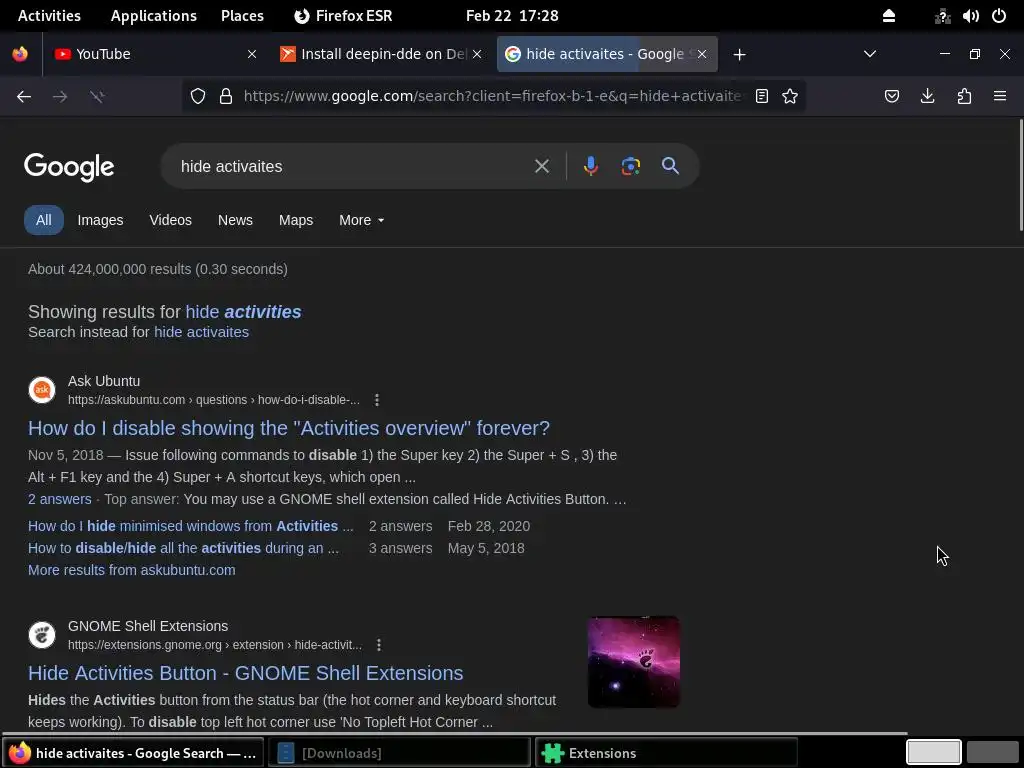Open the Places menu
This screenshot has height=768, width=1024.
point(242,16)
